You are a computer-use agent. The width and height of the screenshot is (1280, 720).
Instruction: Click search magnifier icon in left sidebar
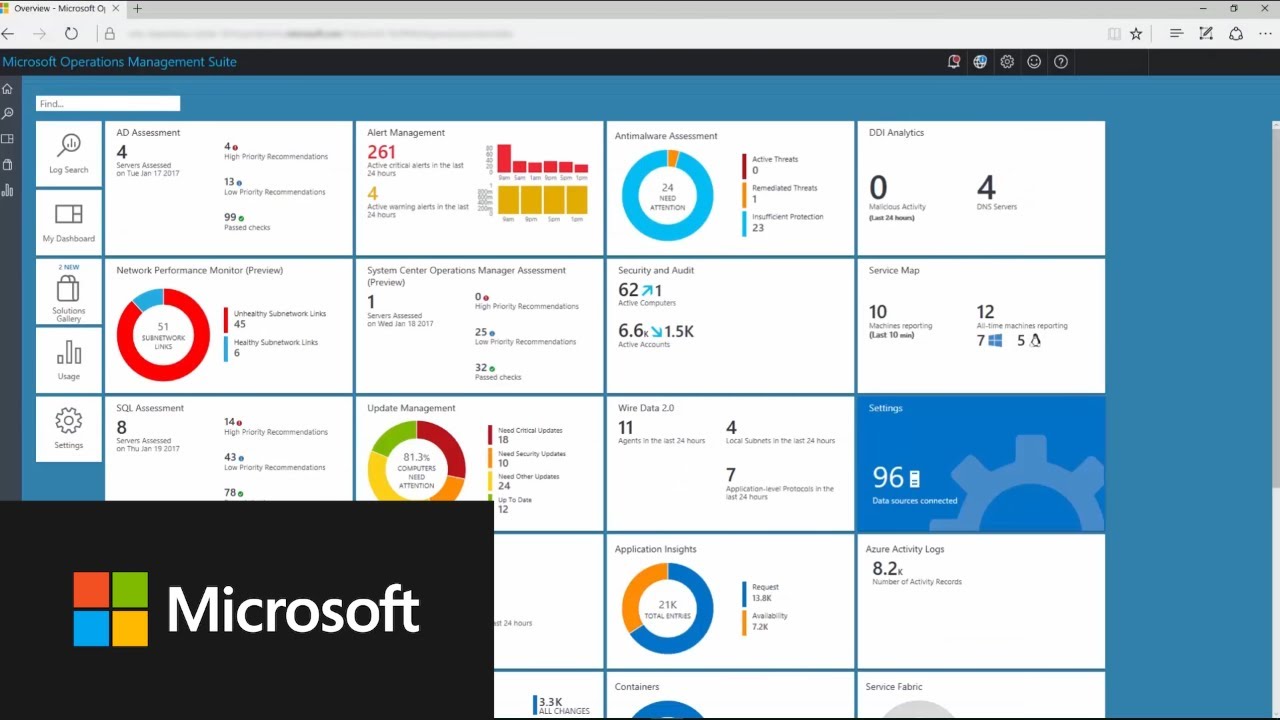[x=8, y=114]
